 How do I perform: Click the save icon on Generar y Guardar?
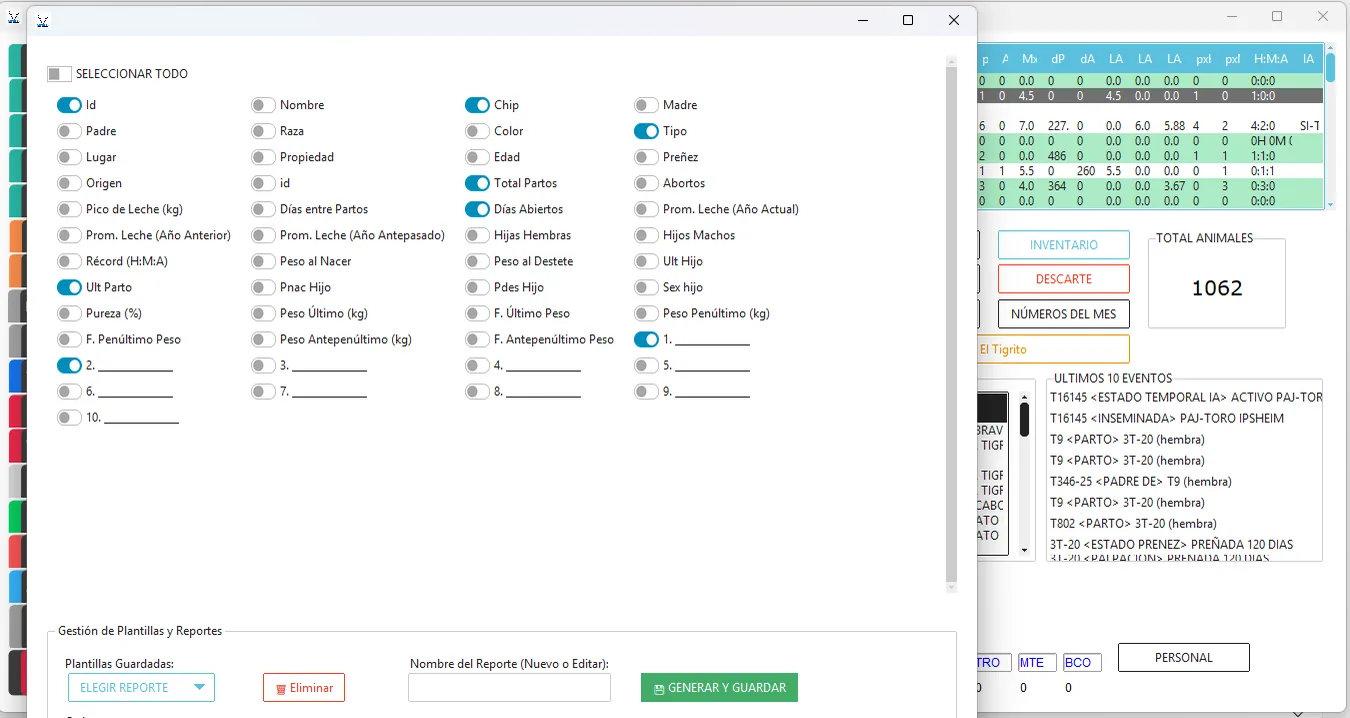(x=659, y=689)
